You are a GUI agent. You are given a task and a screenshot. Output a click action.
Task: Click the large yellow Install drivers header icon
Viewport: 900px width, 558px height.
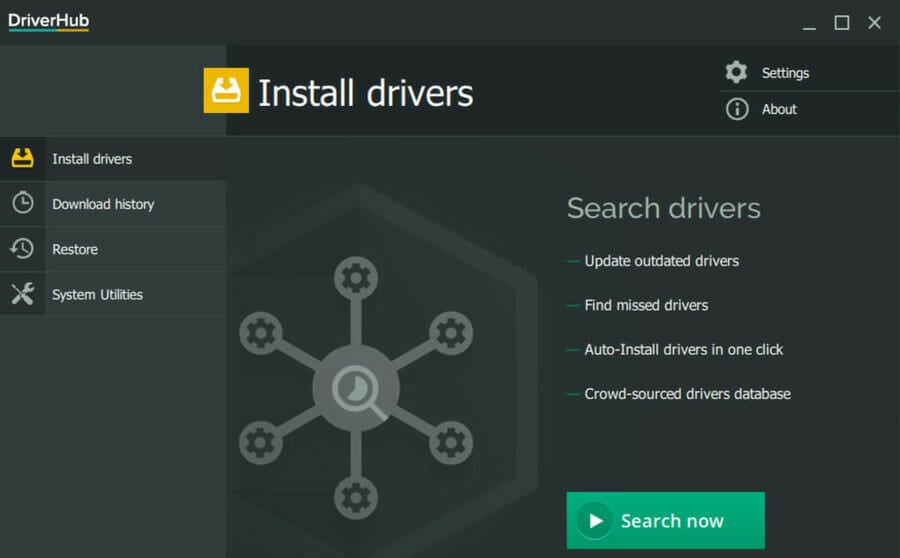226,91
